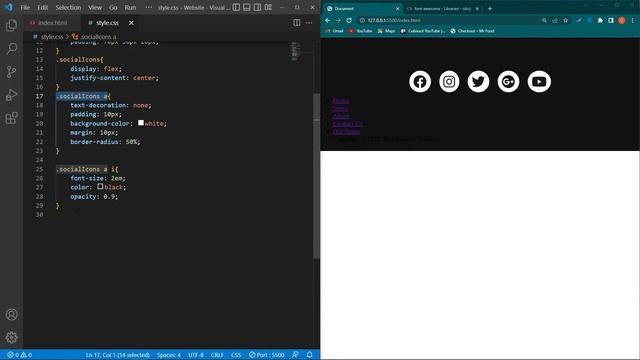Viewport: 640px width, 360px height.
Task: Open the editor More Actions menu
Action: pyautogui.click(x=309, y=23)
